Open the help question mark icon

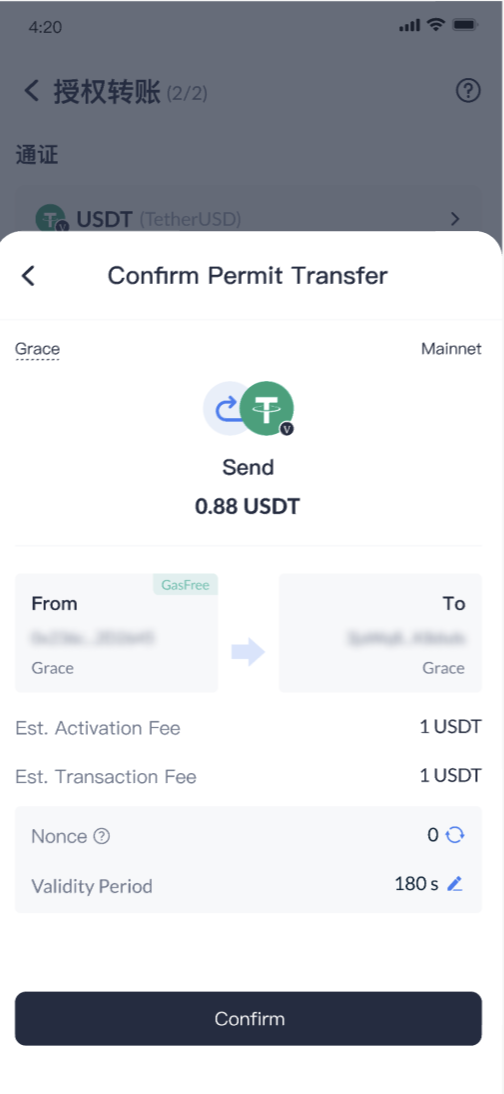(468, 91)
